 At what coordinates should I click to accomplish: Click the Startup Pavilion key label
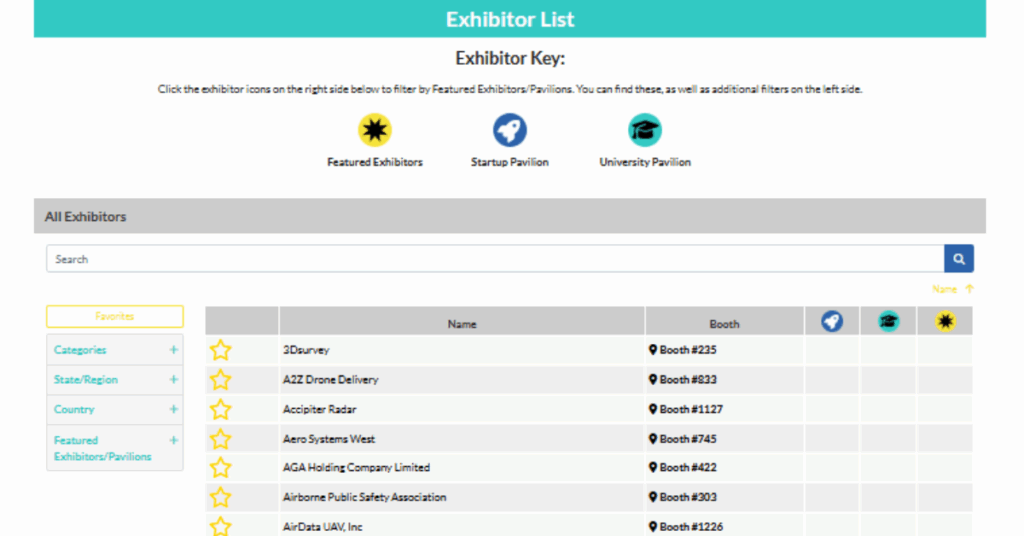[x=509, y=162]
